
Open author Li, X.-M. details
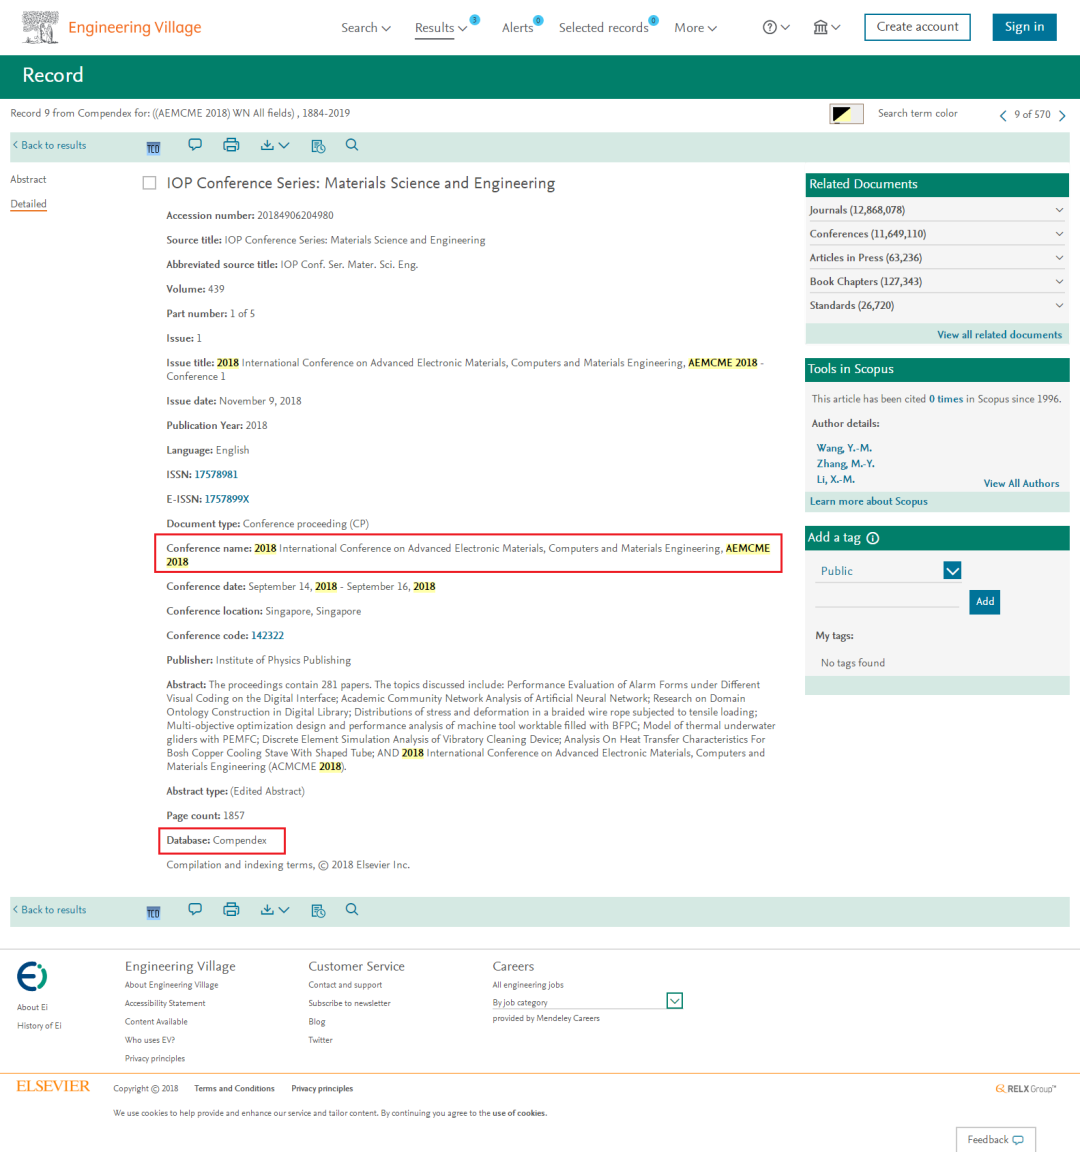tap(835, 479)
